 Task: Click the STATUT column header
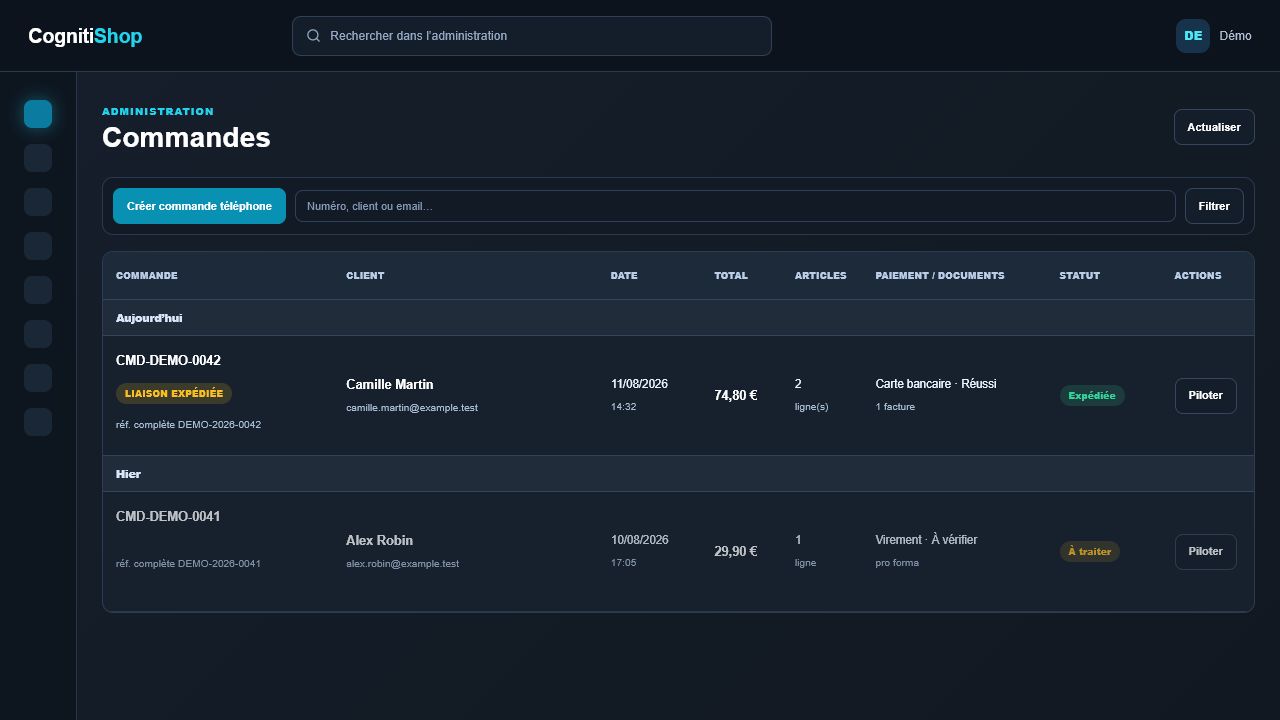(x=1080, y=276)
